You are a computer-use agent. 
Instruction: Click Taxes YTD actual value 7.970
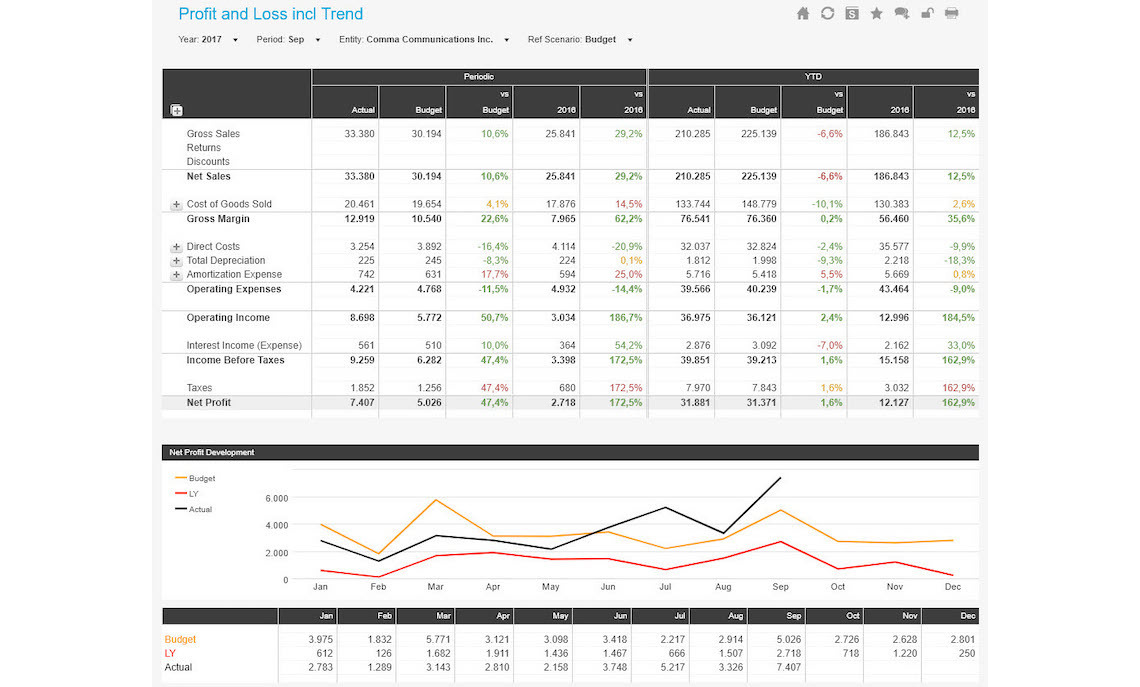coord(697,388)
